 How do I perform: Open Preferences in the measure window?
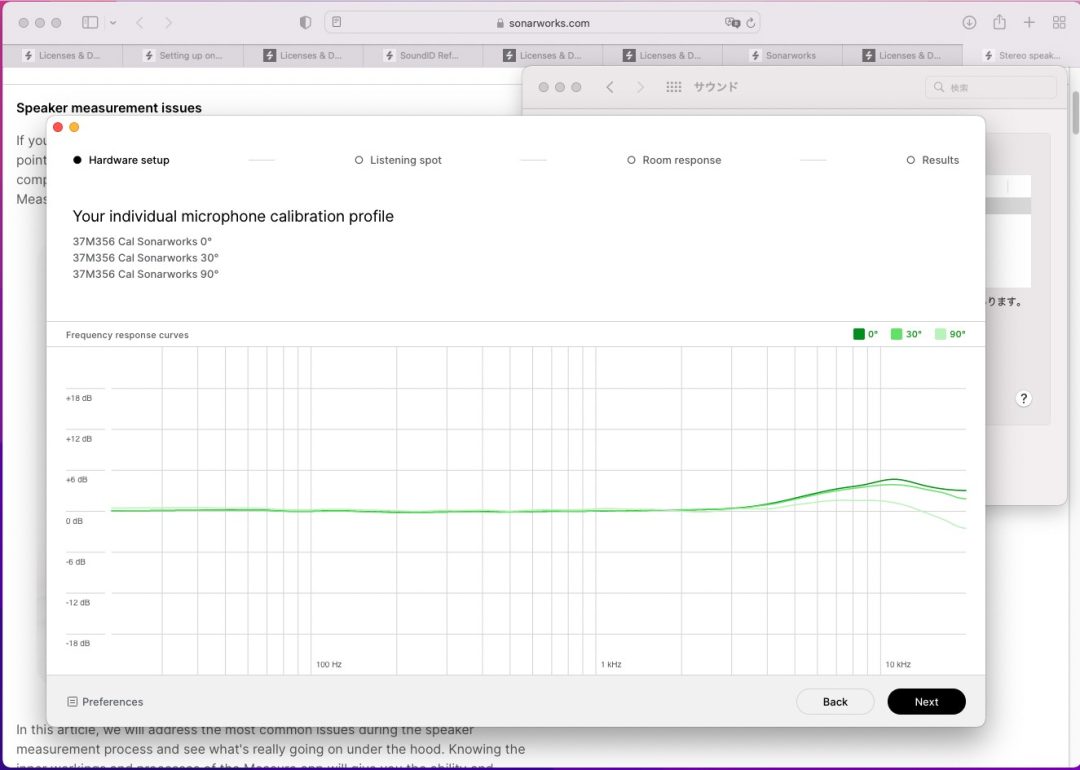[x=105, y=702]
